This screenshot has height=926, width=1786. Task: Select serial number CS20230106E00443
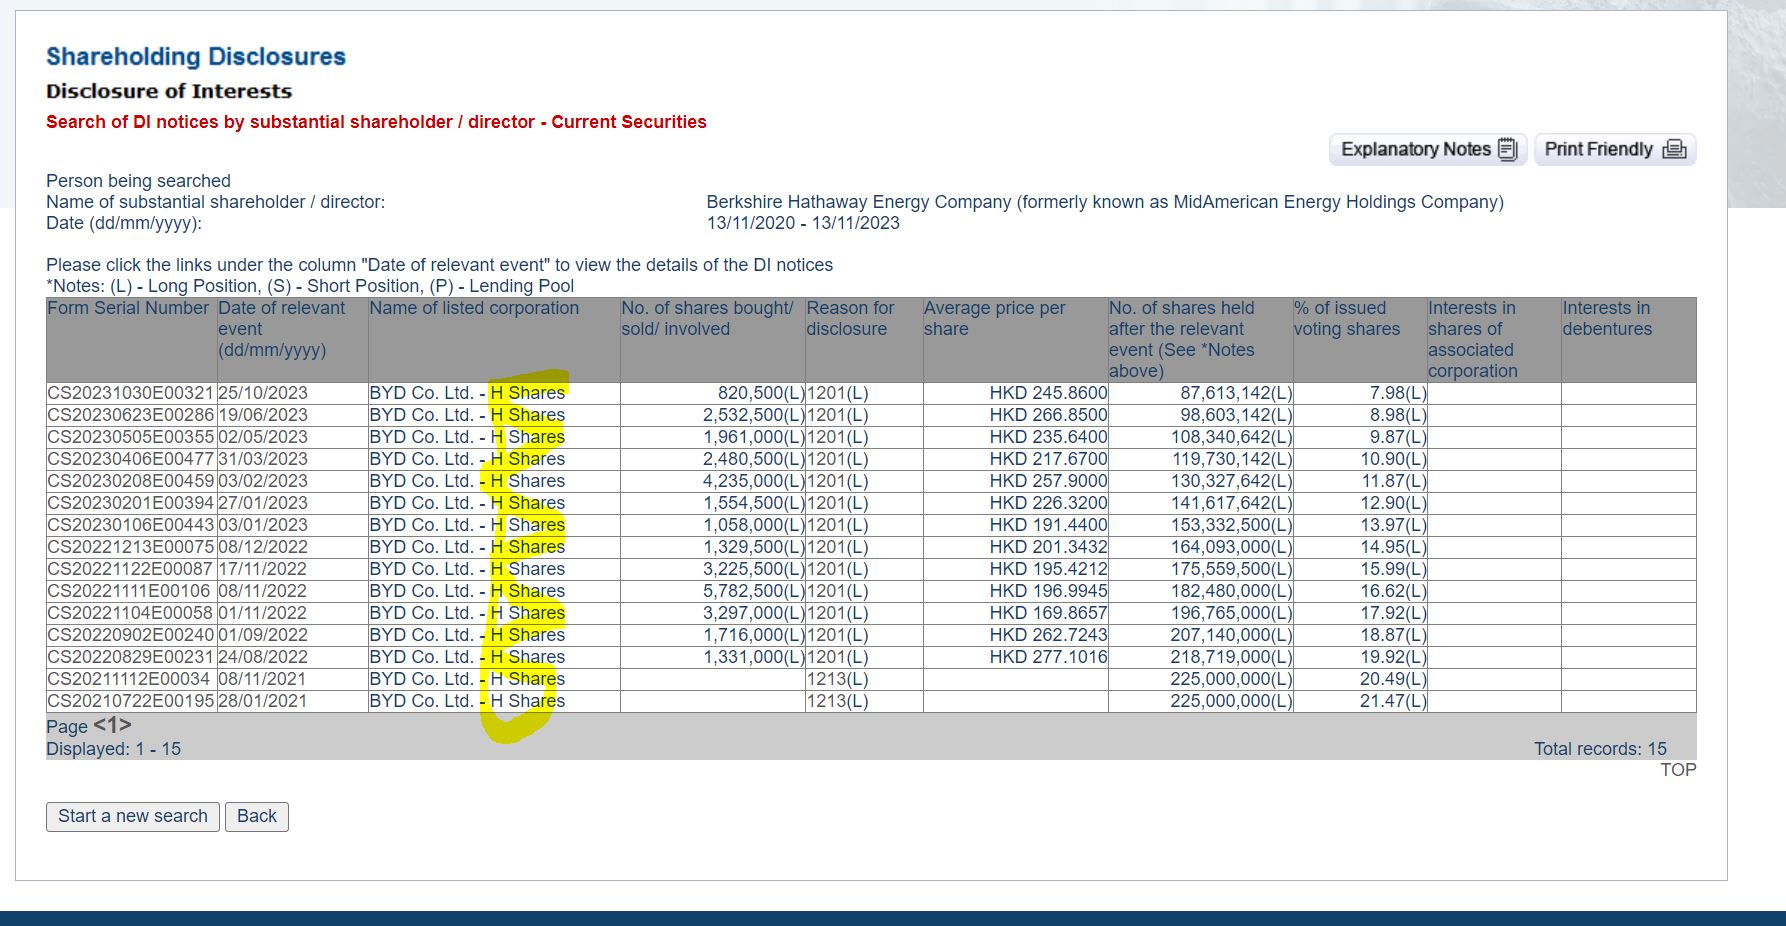(x=131, y=525)
